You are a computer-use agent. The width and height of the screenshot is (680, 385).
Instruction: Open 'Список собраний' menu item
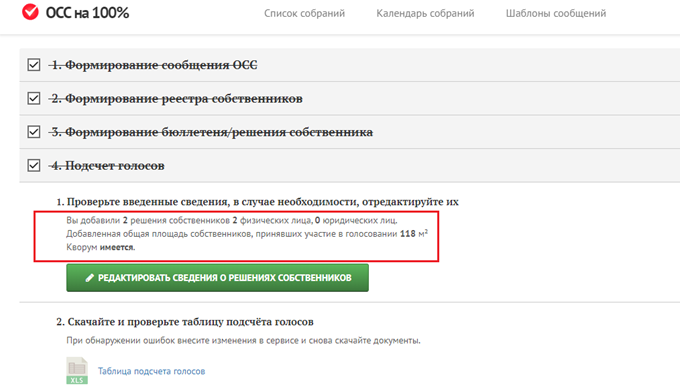coord(304,13)
